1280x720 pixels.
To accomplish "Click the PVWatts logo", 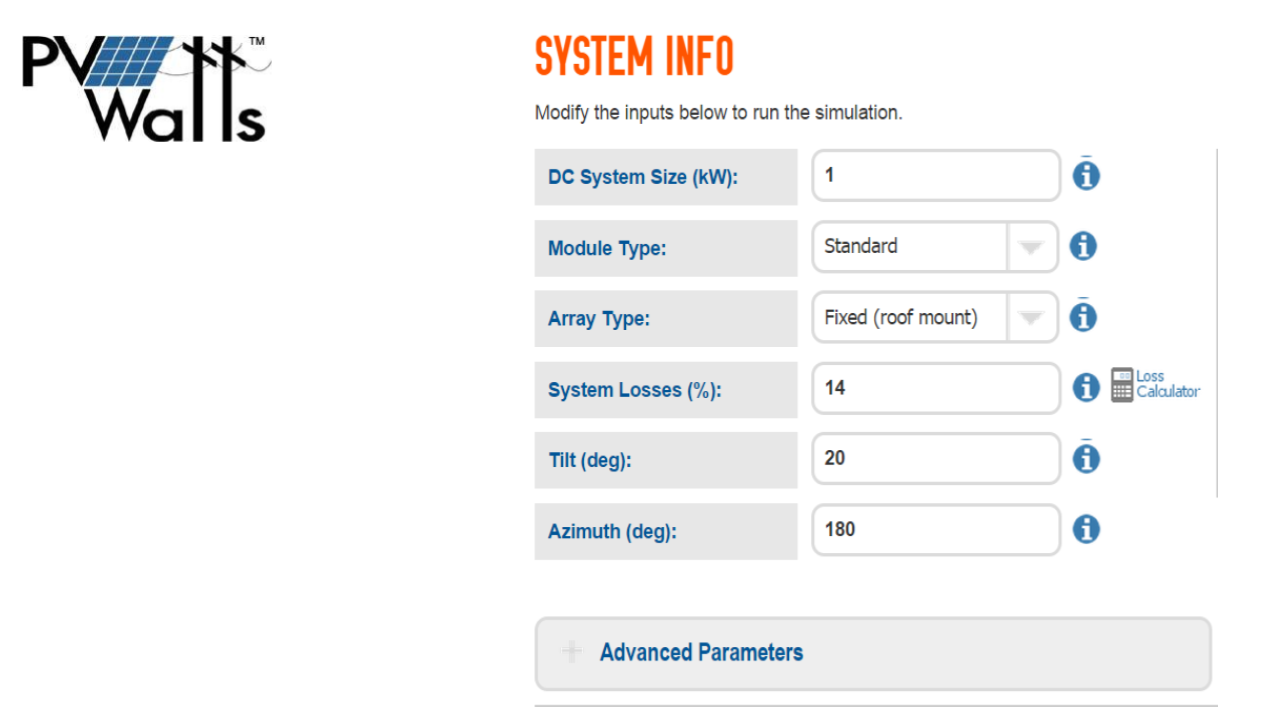I will 145,88.
